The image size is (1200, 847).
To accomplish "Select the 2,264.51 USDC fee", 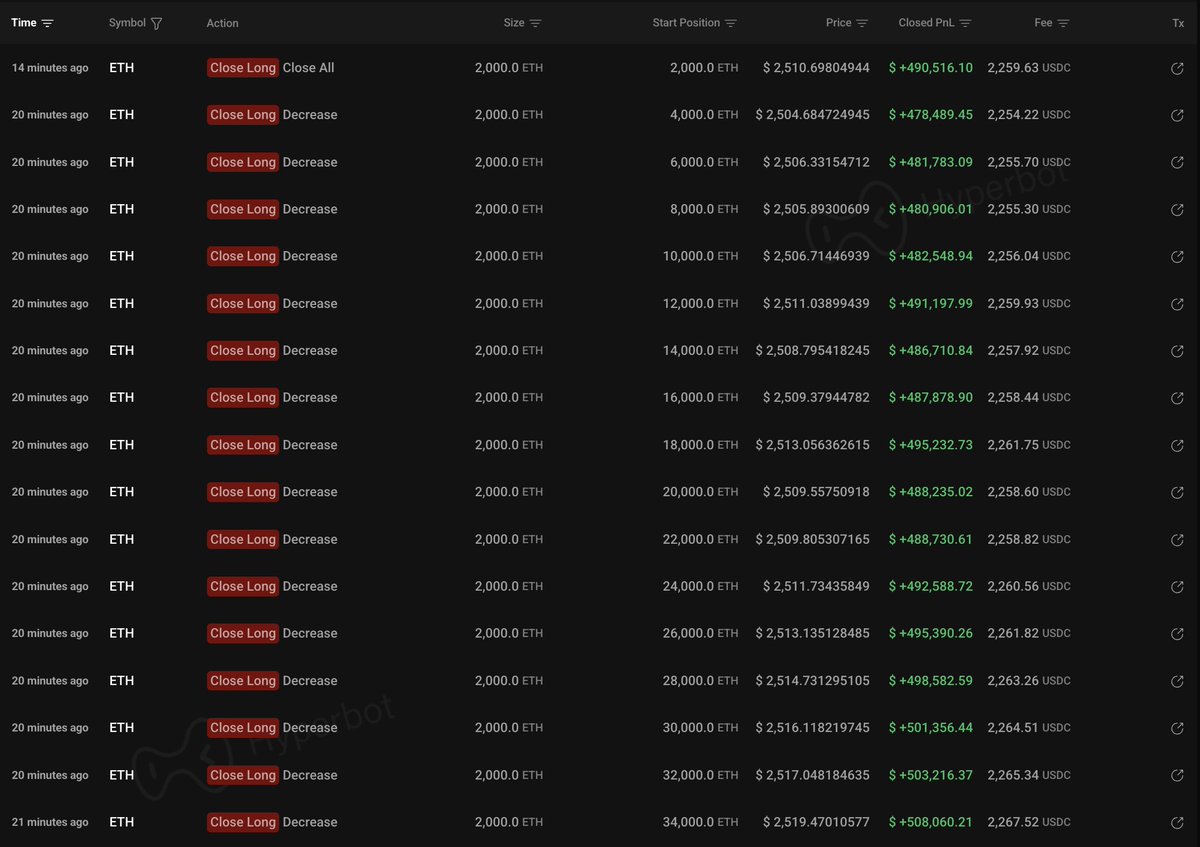I will 1029,728.
